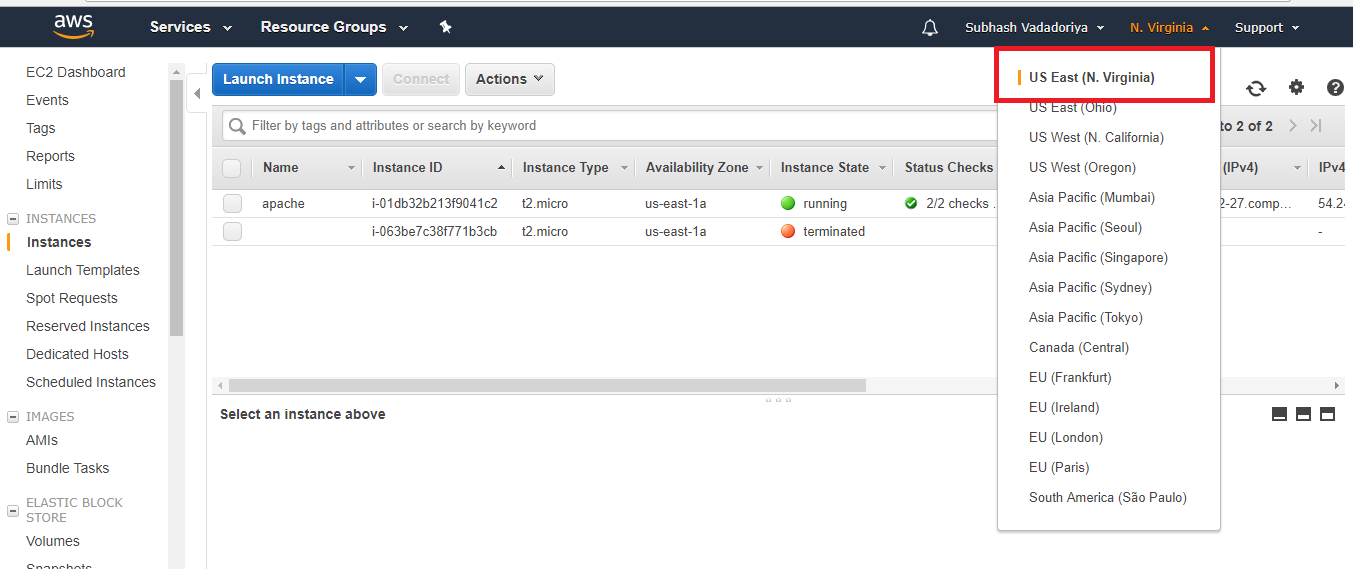The image size is (1353, 569).
Task: Select US East (Ohio) region
Action: pyautogui.click(x=1073, y=107)
